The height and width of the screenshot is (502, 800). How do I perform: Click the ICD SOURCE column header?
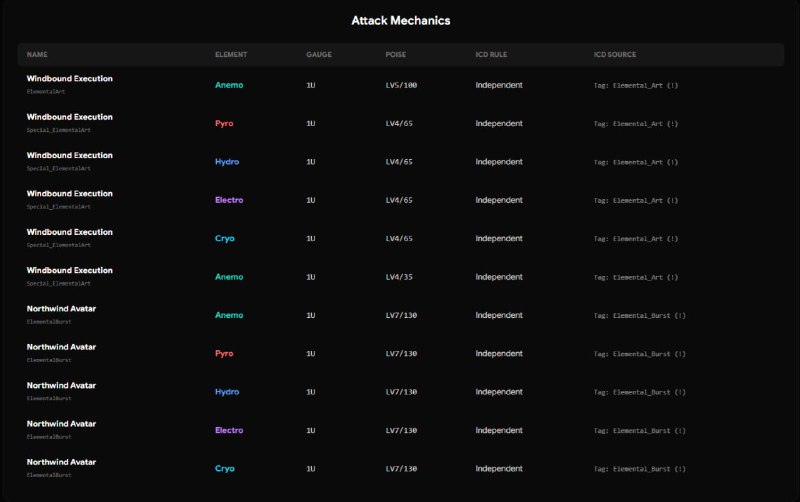pyautogui.click(x=615, y=54)
